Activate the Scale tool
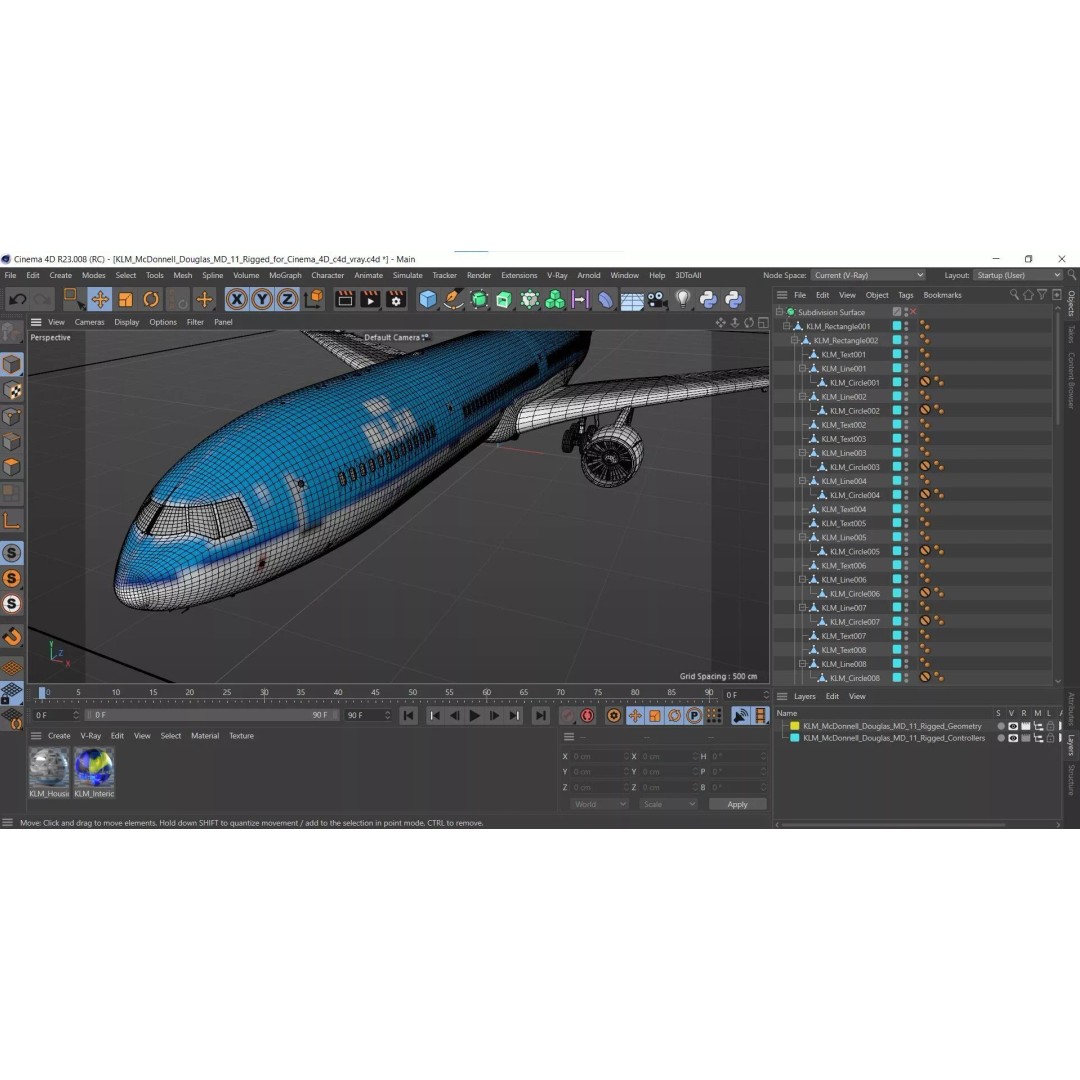The width and height of the screenshot is (1080, 1080). (x=125, y=299)
